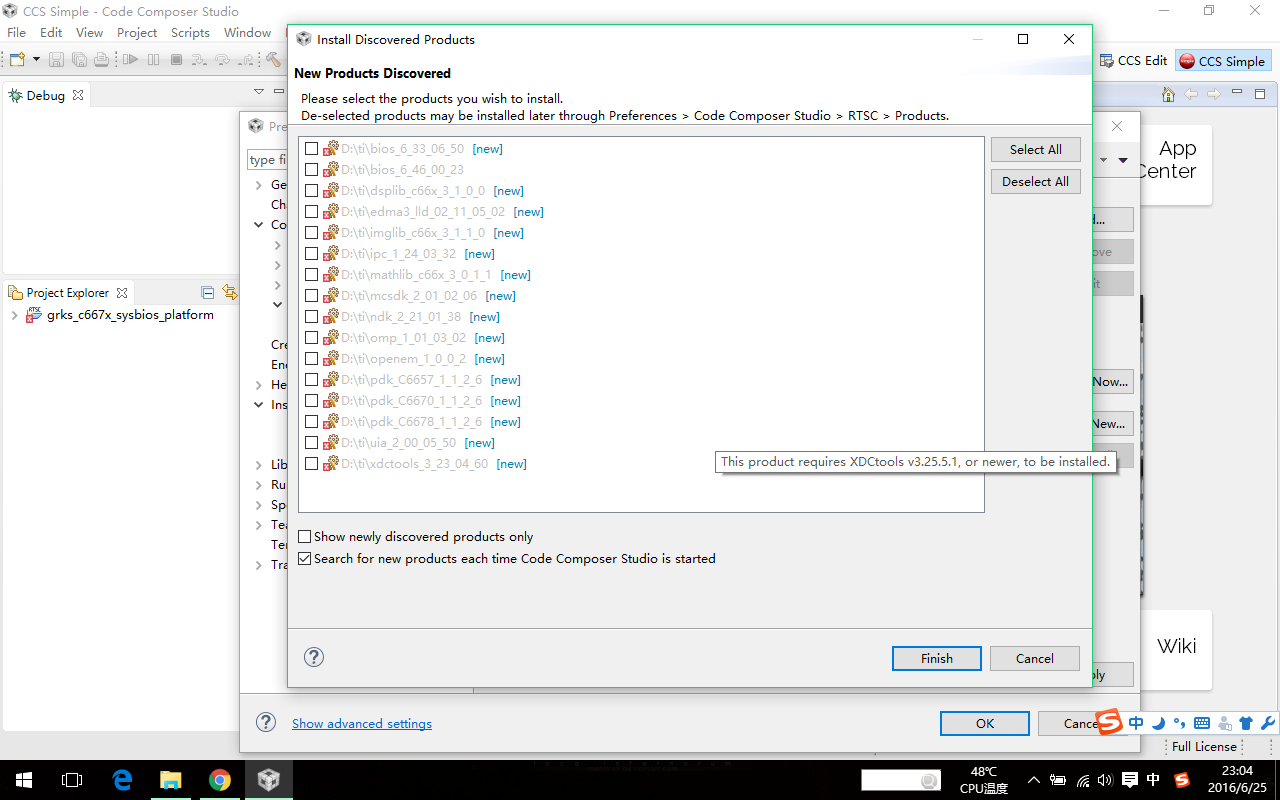
Task: Open the Project menu
Action: [137, 32]
